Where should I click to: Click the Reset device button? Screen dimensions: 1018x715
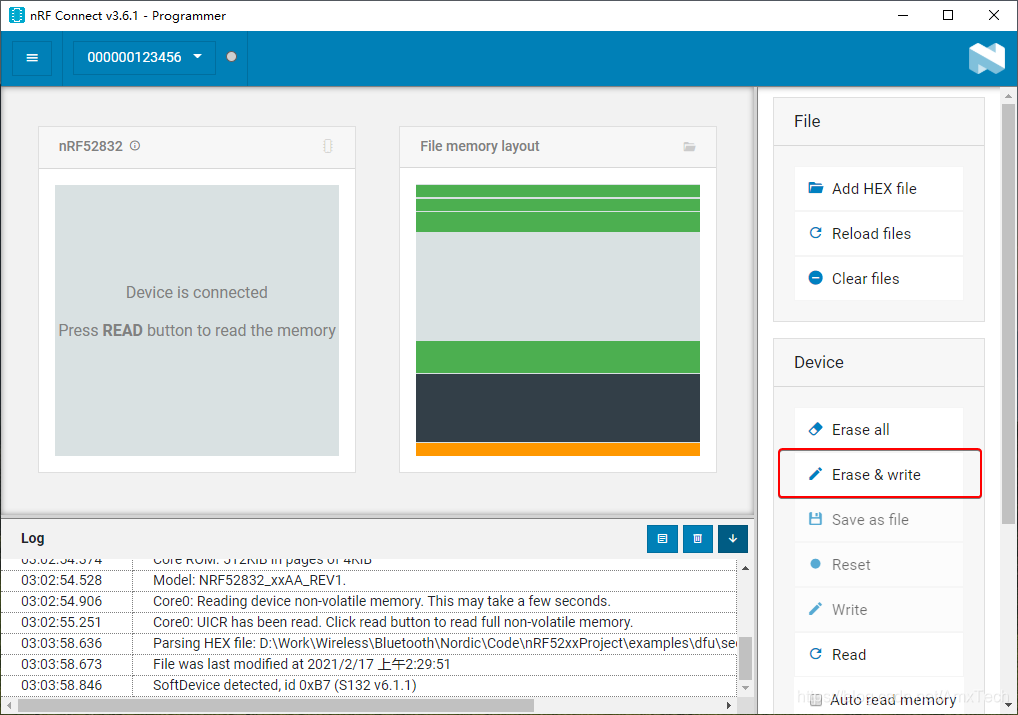(x=878, y=564)
